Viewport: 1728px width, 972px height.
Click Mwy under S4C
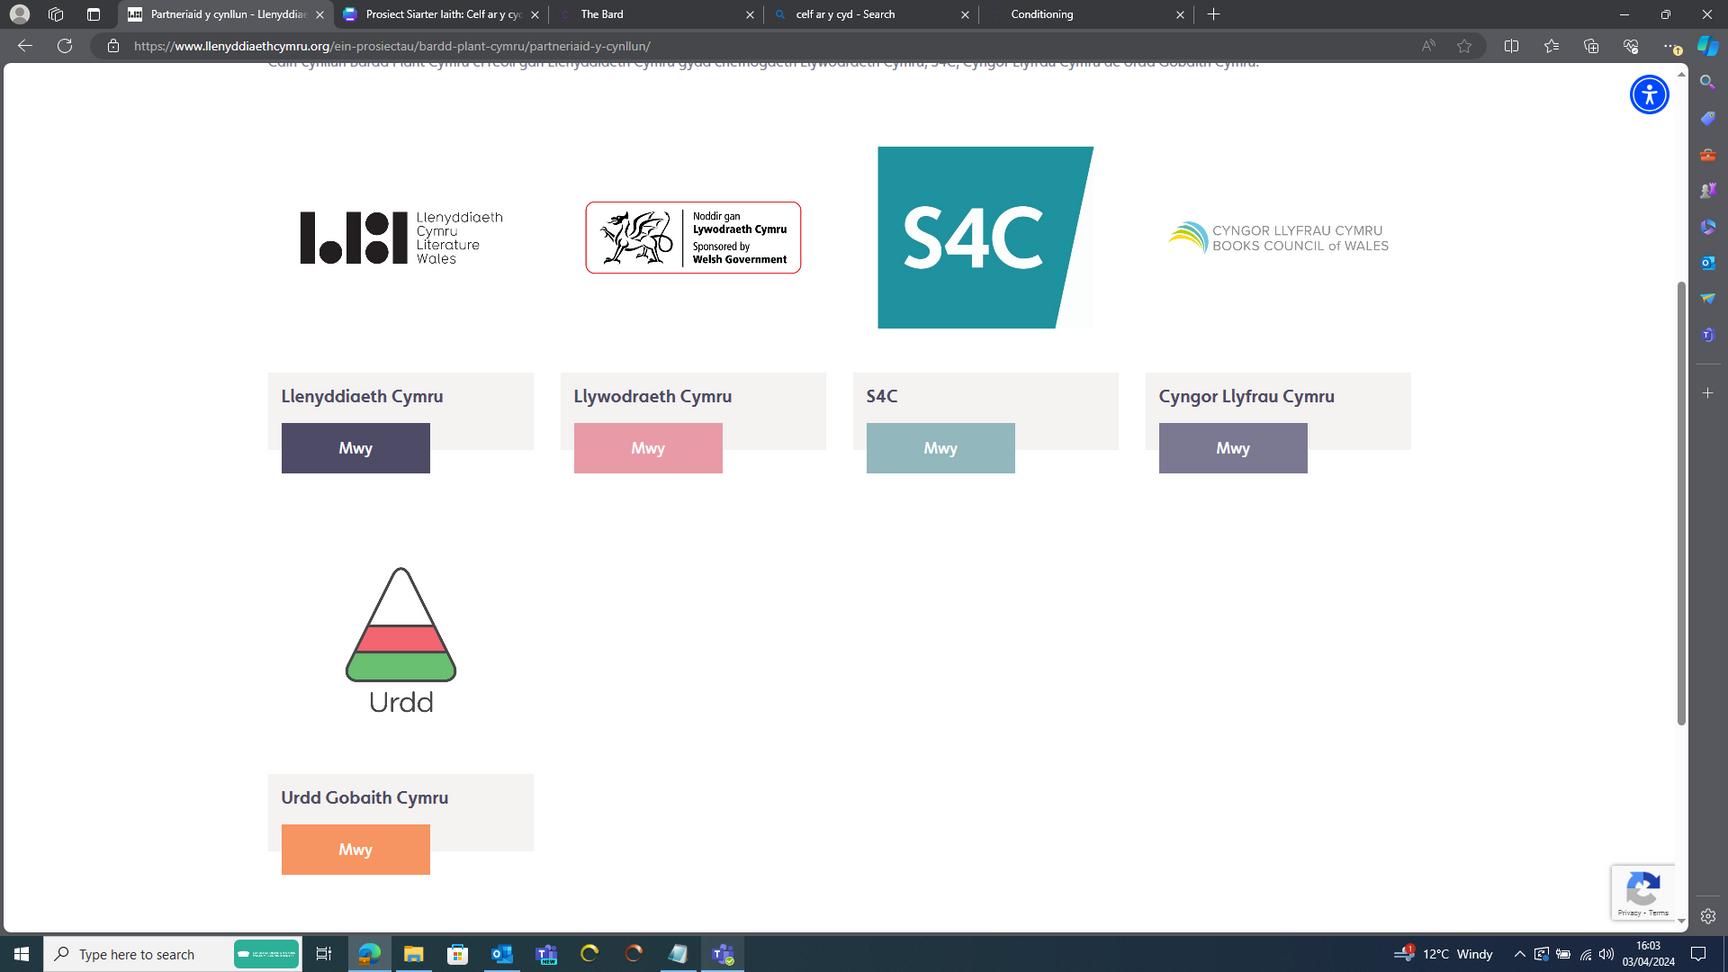pos(940,448)
